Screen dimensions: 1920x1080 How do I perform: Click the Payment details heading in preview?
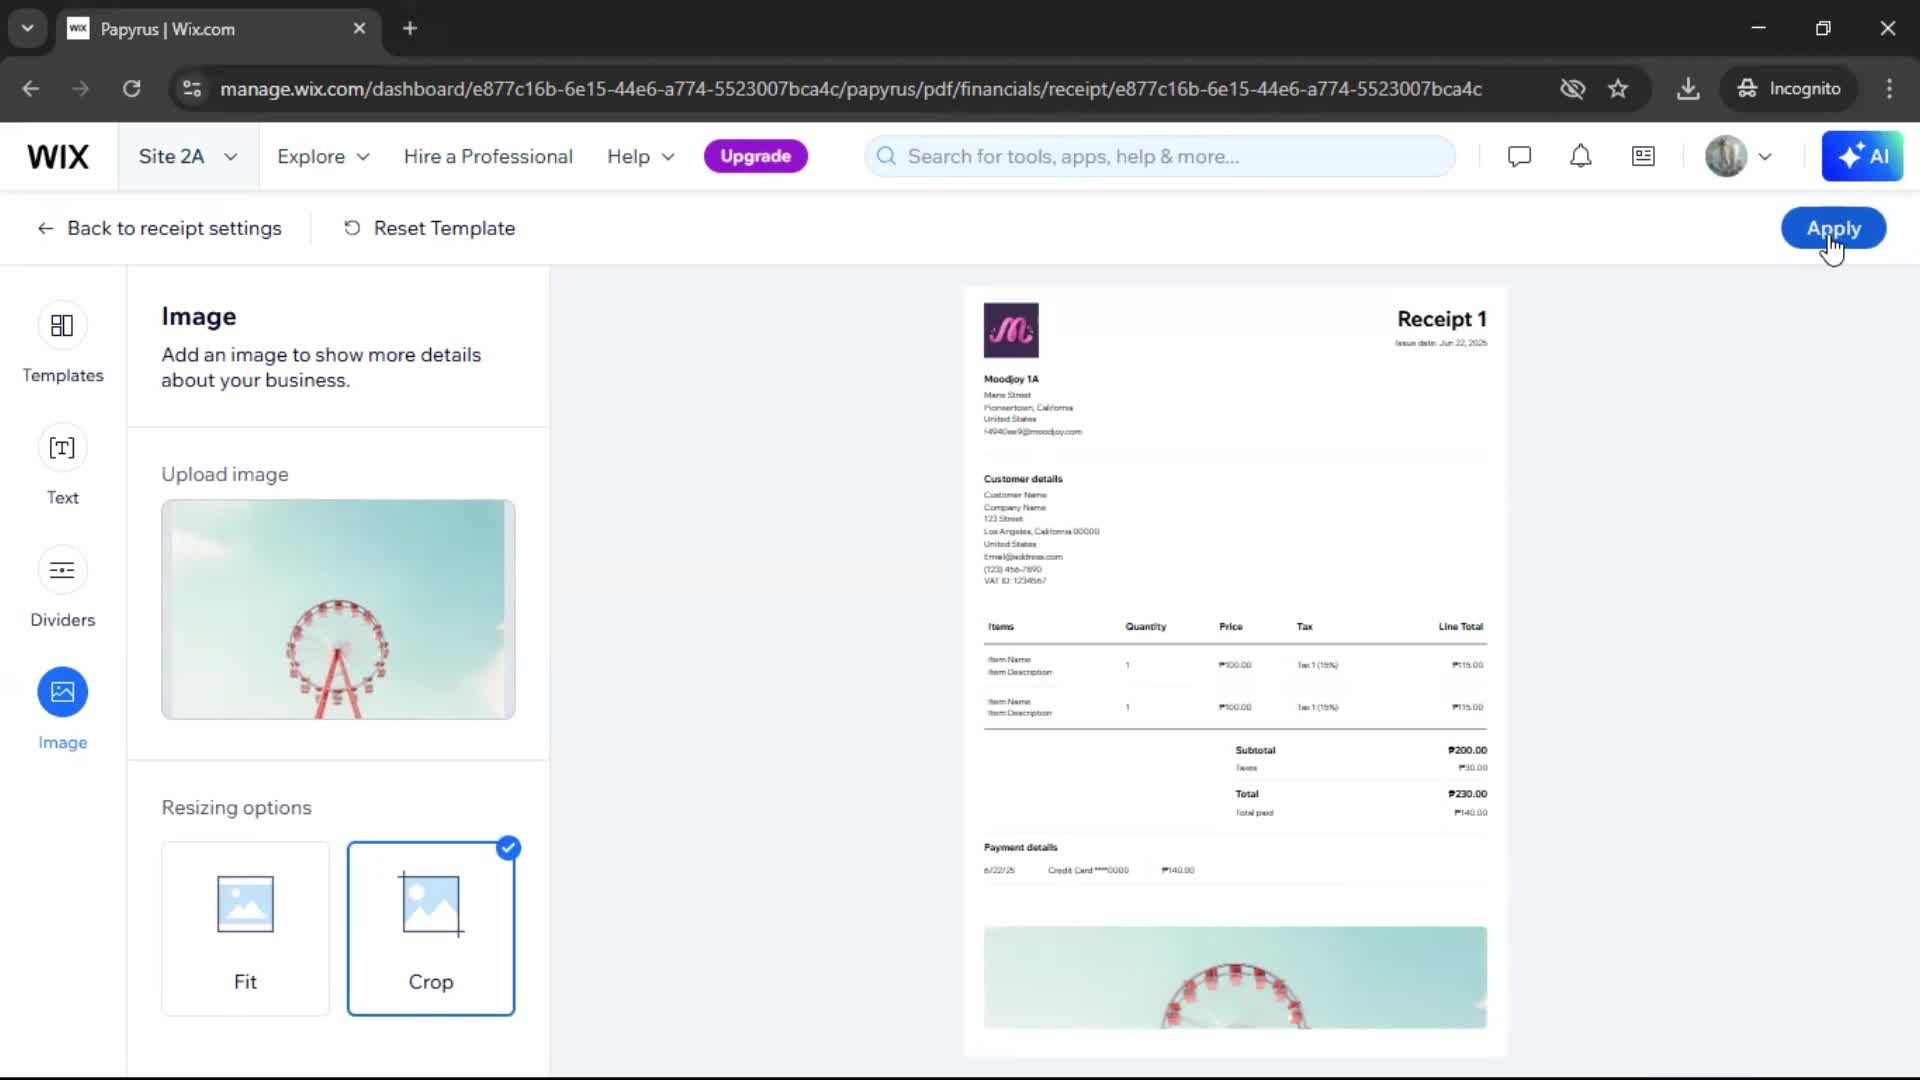pos(1020,847)
